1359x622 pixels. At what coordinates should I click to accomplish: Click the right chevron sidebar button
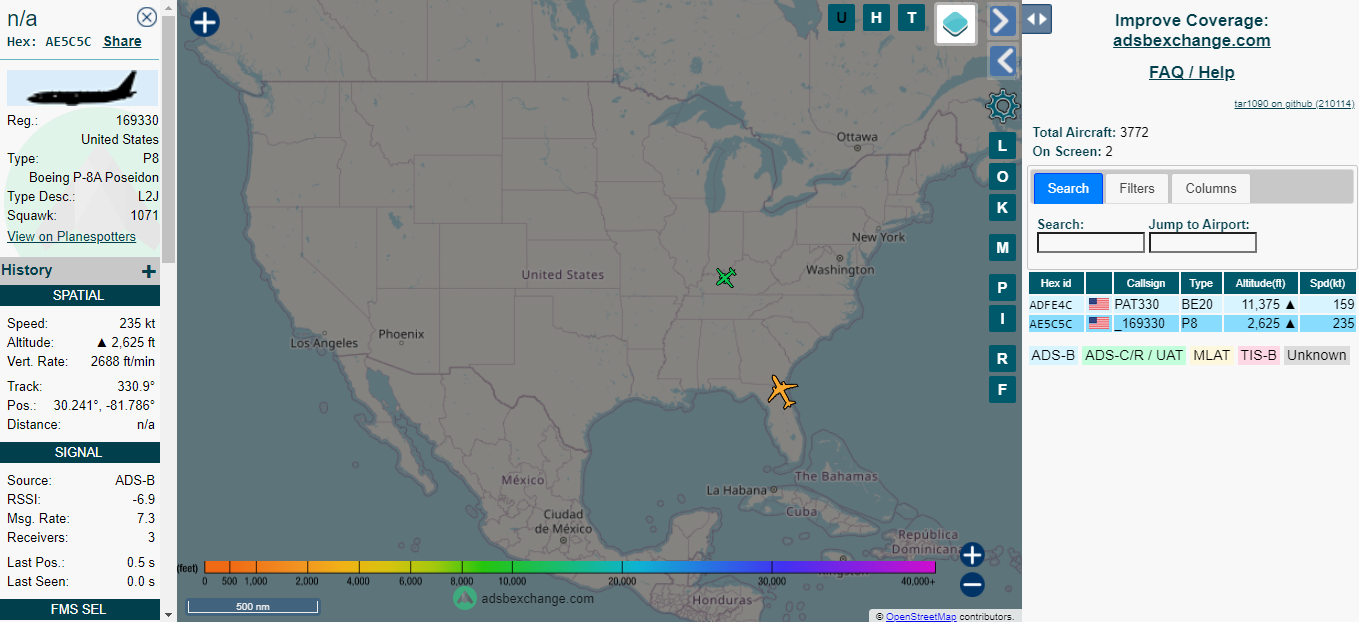[1003, 20]
